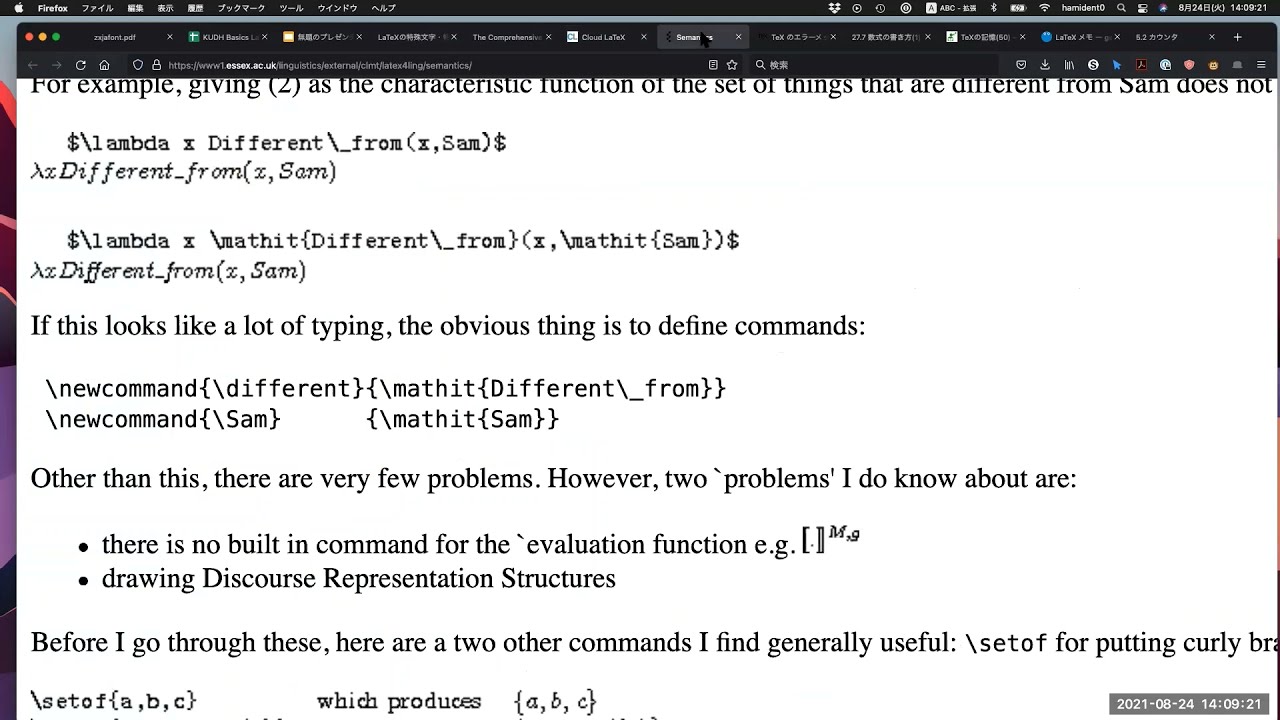Click the tracking protection shield icon
Viewport: 1280px width, 720px height.
coord(138,65)
